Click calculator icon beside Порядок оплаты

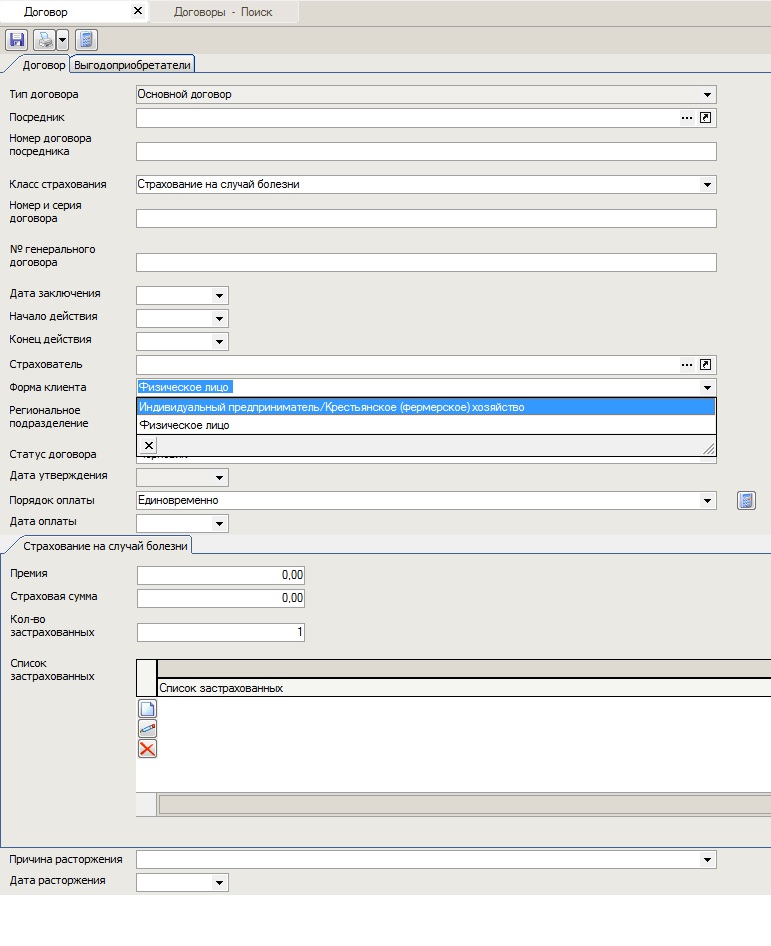pyautogui.click(x=745, y=500)
